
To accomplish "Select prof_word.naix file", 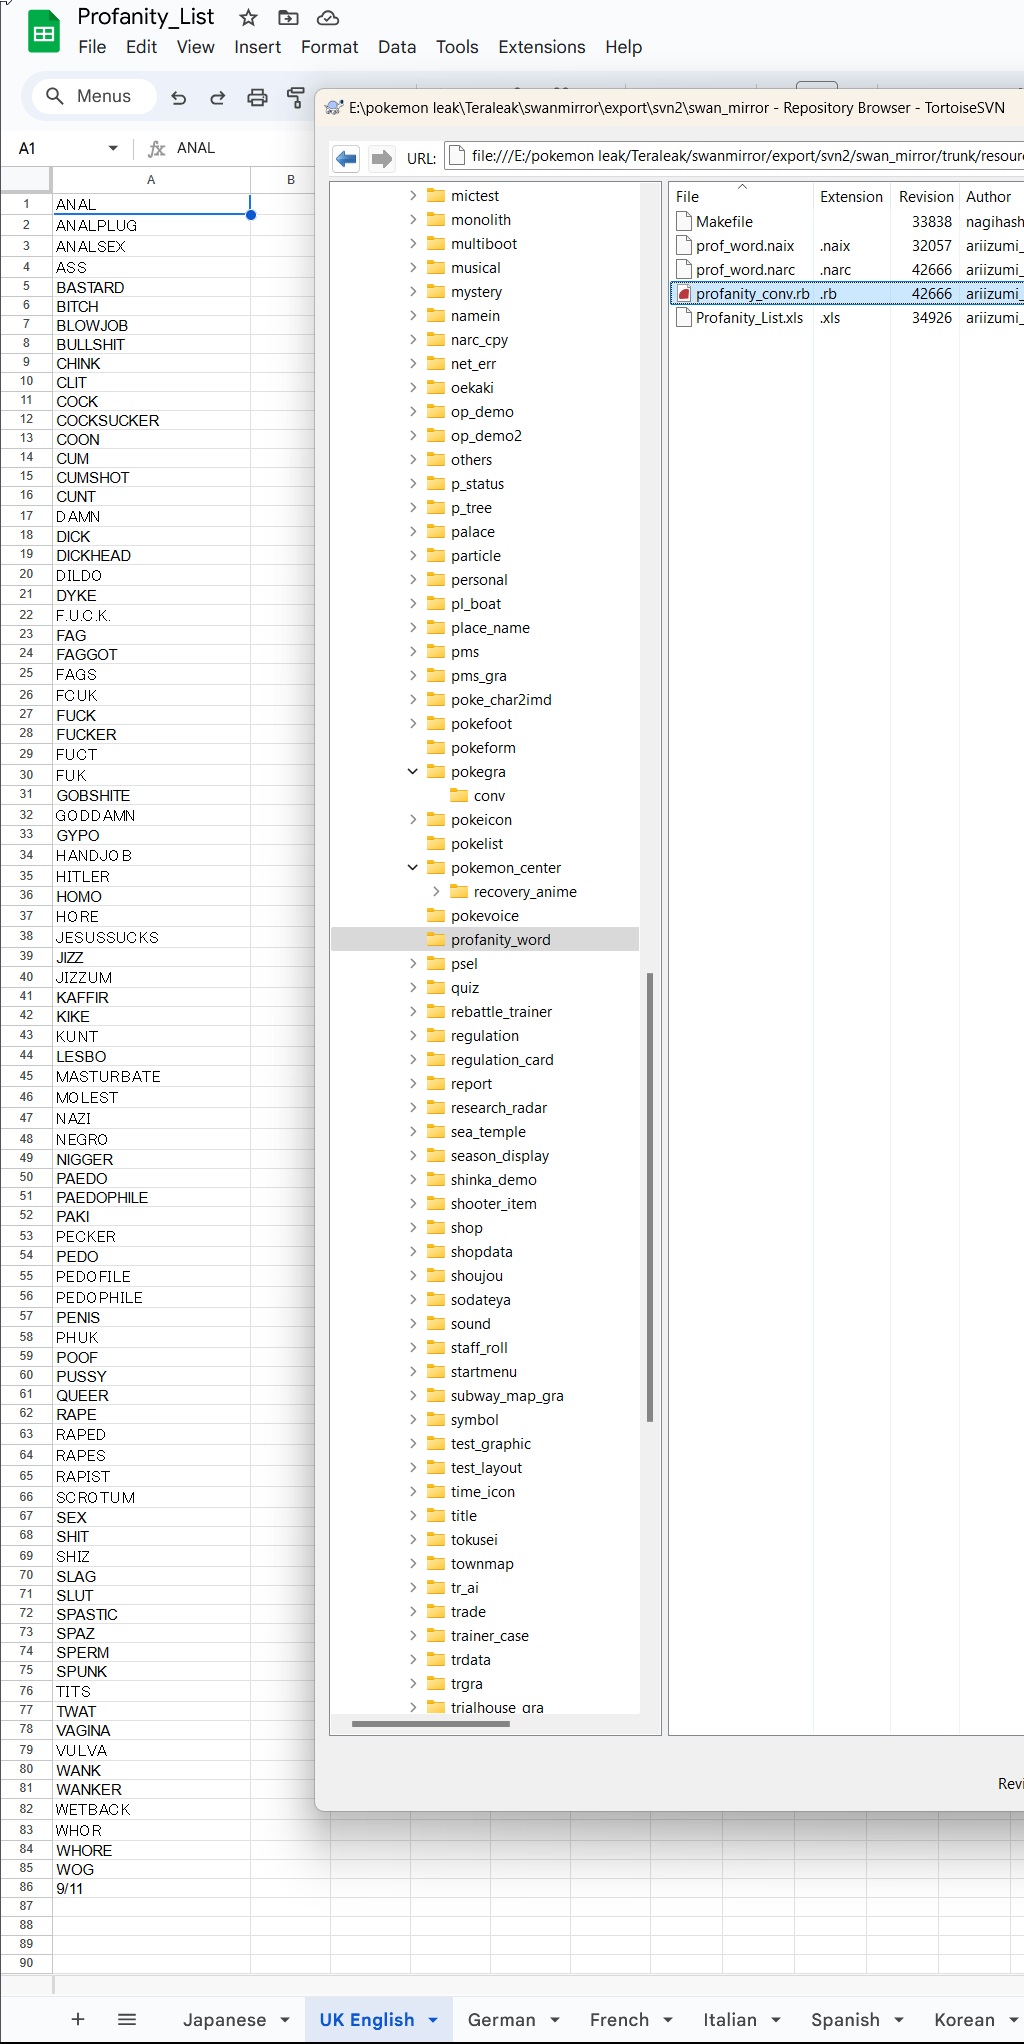I will tap(745, 246).
